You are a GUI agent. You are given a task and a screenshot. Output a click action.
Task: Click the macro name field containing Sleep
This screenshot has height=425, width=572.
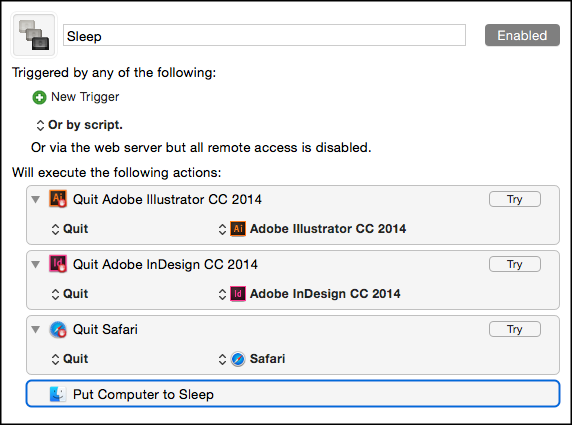point(264,35)
